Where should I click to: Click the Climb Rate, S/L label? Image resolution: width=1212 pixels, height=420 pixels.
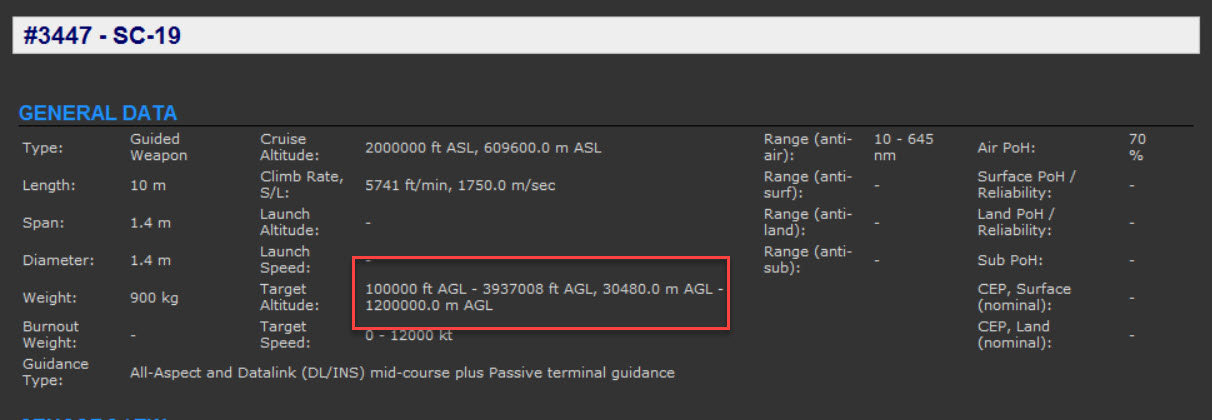click(287, 185)
